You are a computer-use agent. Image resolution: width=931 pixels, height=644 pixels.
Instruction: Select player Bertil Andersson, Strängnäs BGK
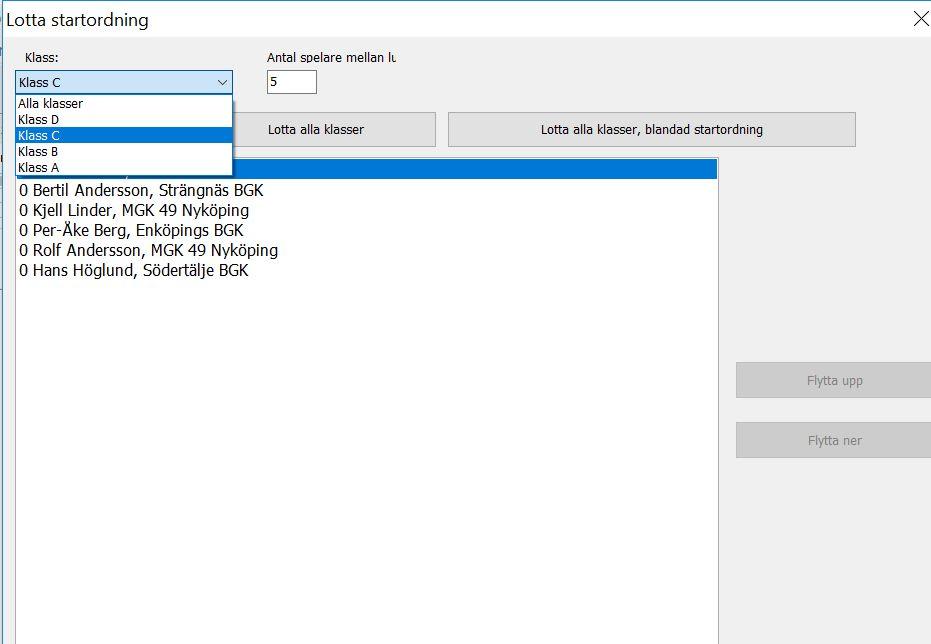(366, 191)
